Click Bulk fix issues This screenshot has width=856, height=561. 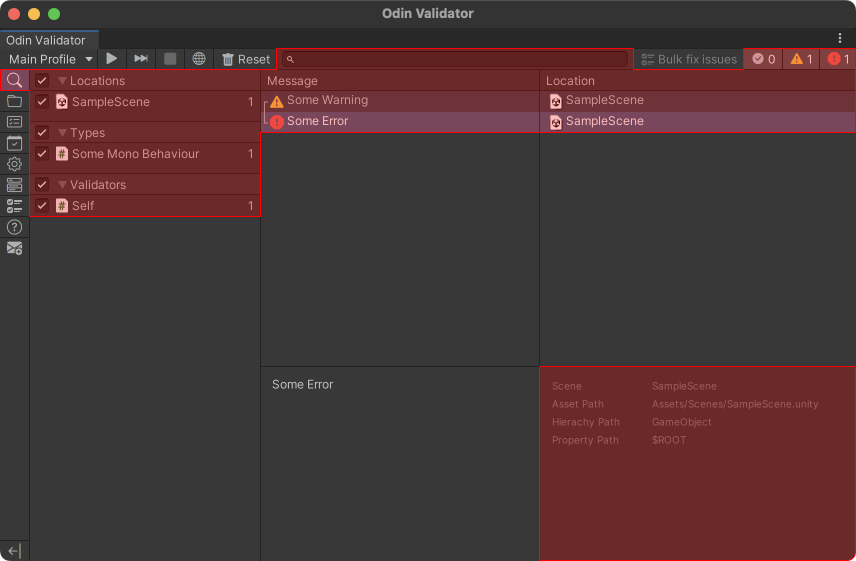coord(688,59)
